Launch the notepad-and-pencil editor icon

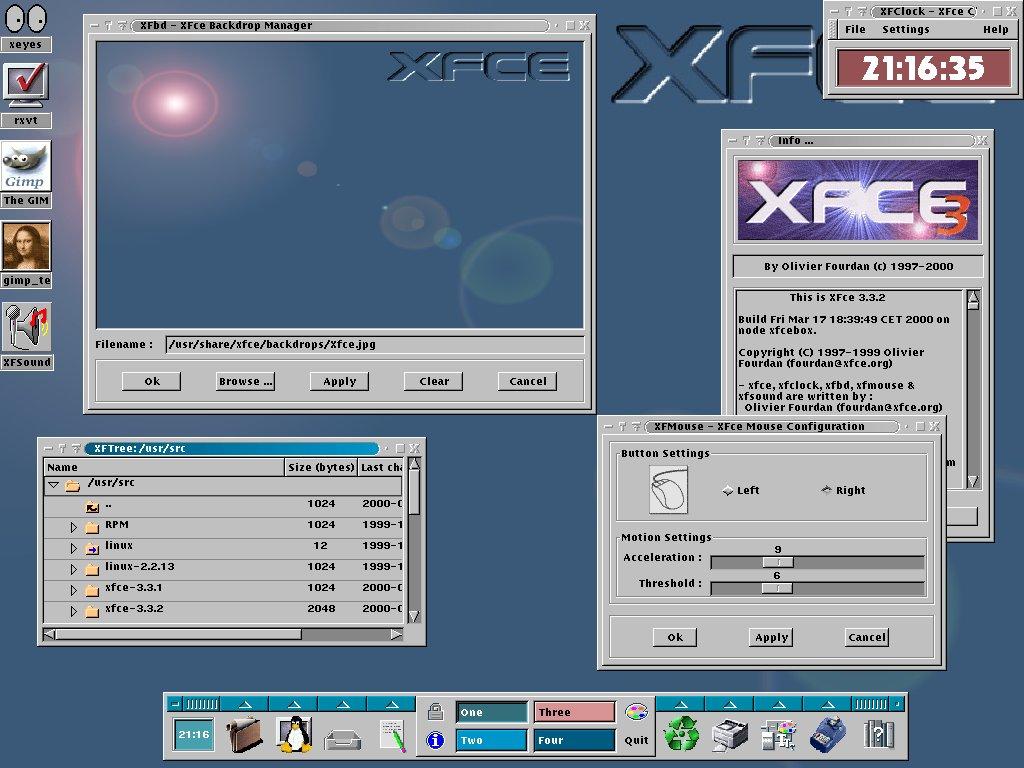pyautogui.click(x=392, y=735)
